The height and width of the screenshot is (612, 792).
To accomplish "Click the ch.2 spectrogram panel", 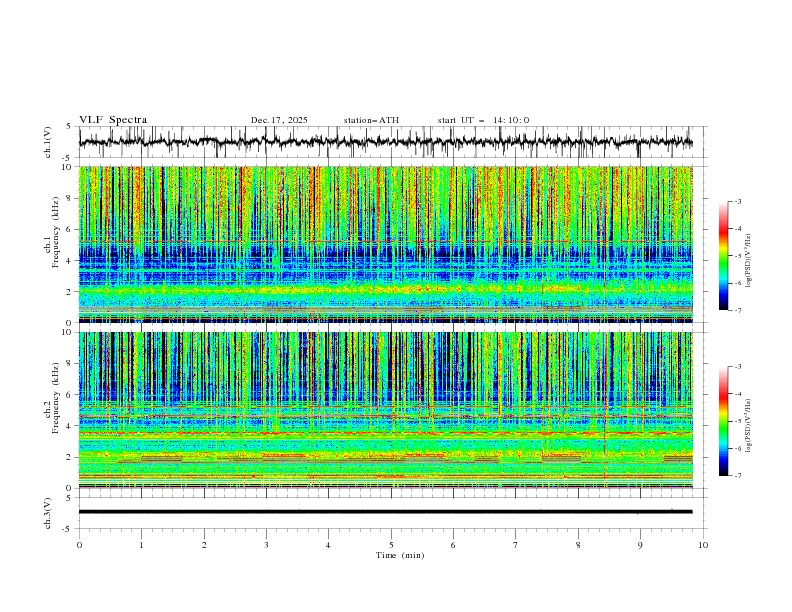I will pos(385,410).
